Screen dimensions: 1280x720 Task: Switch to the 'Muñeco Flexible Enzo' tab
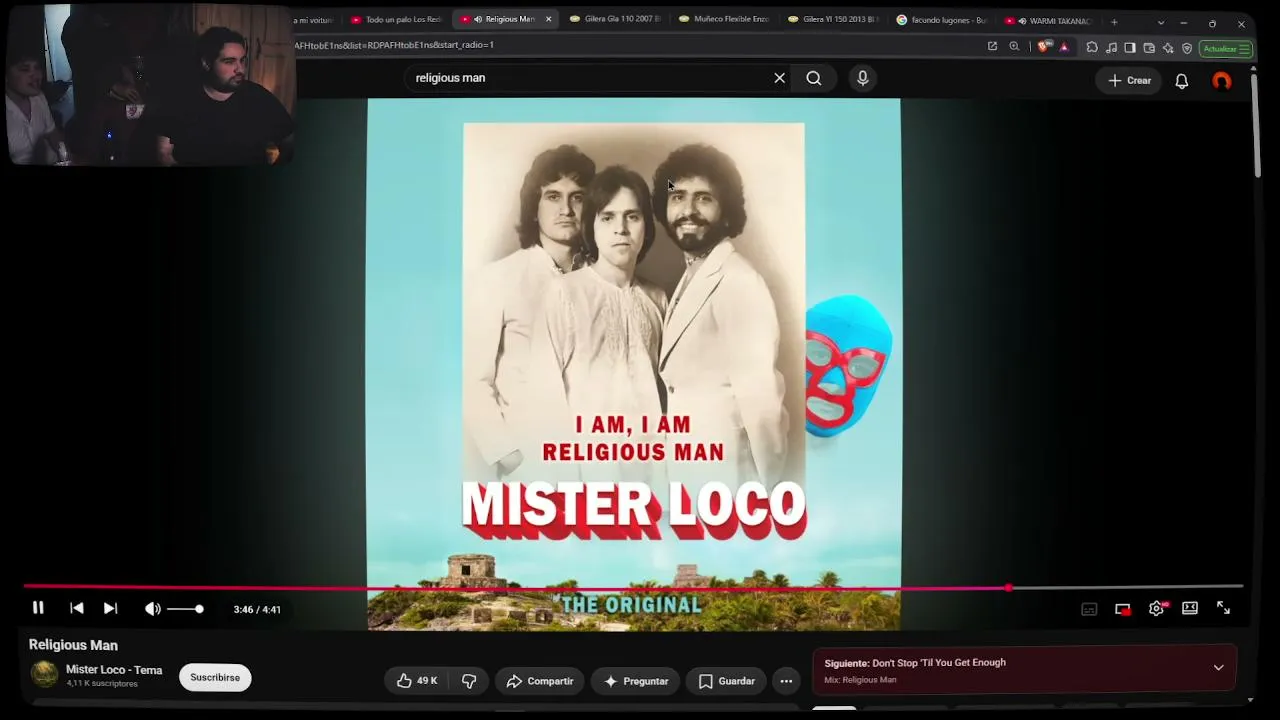click(725, 20)
